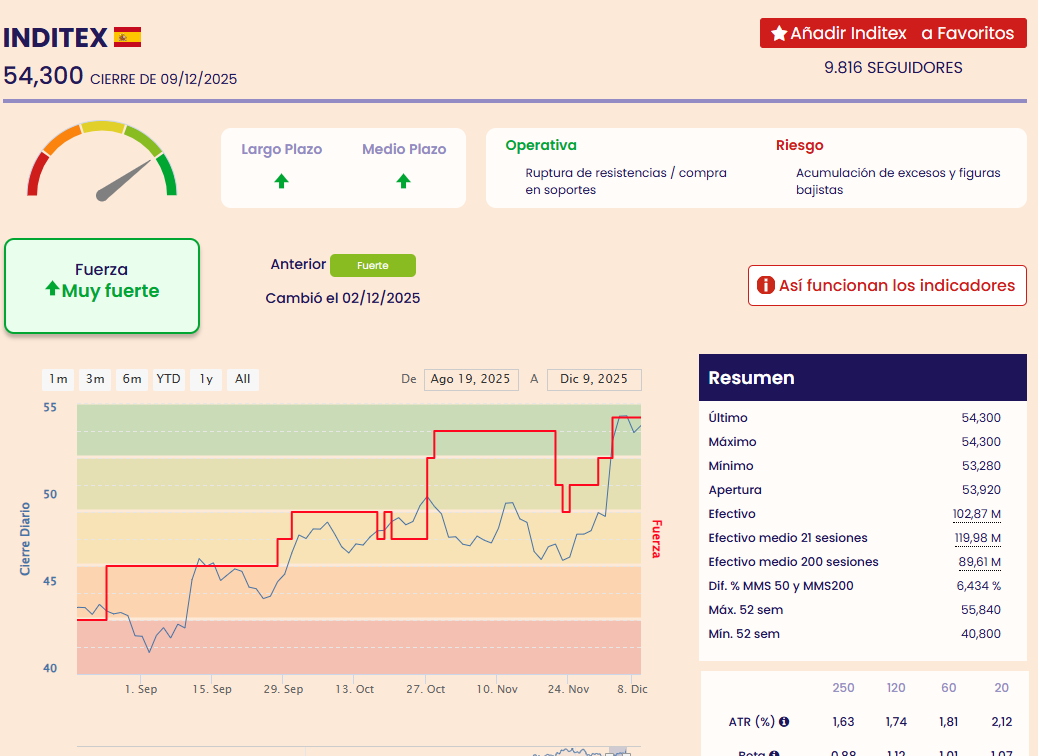Click the Operativa heading
Screen dimensions: 1038x756
(541, 145)
